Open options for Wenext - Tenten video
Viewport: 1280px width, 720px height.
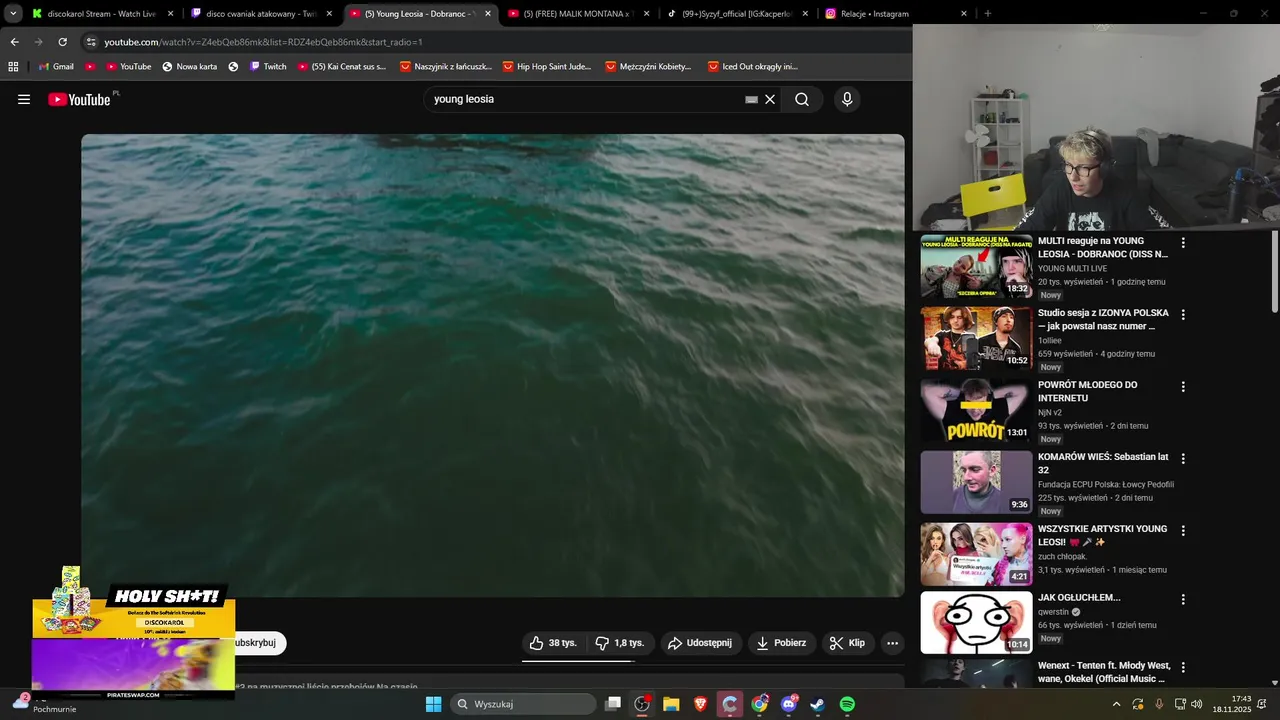pos(1183,667)
